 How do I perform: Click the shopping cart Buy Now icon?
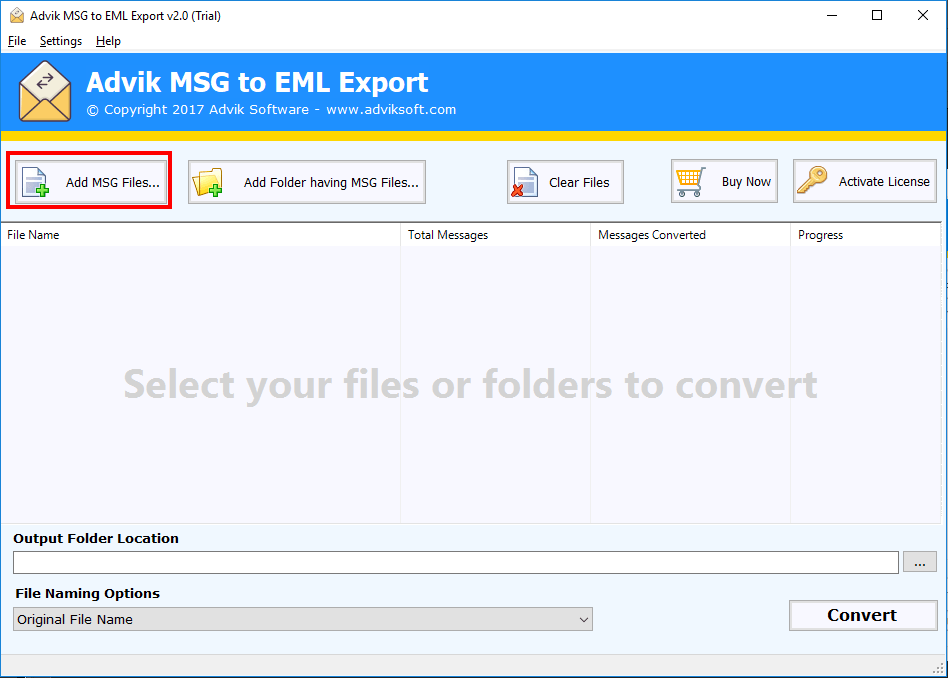click(x=690, y=181)
